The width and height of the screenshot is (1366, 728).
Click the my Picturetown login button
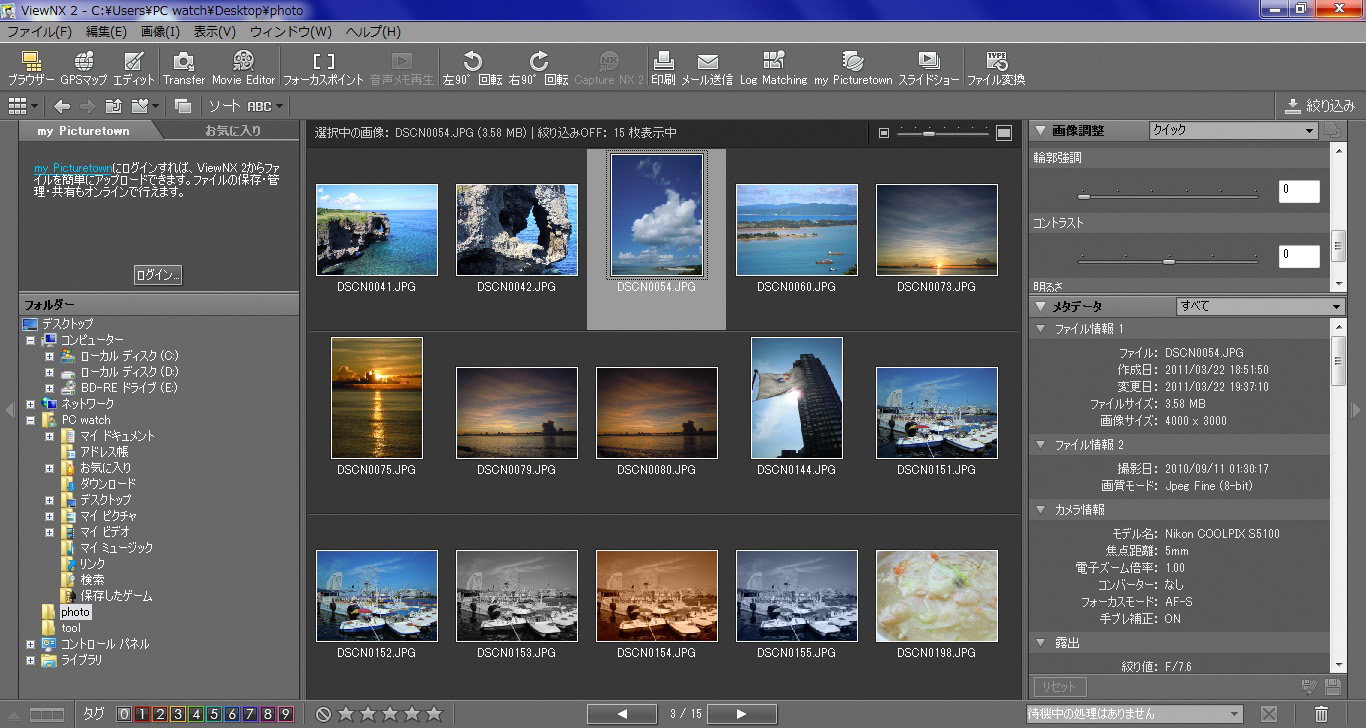[158, 275]
